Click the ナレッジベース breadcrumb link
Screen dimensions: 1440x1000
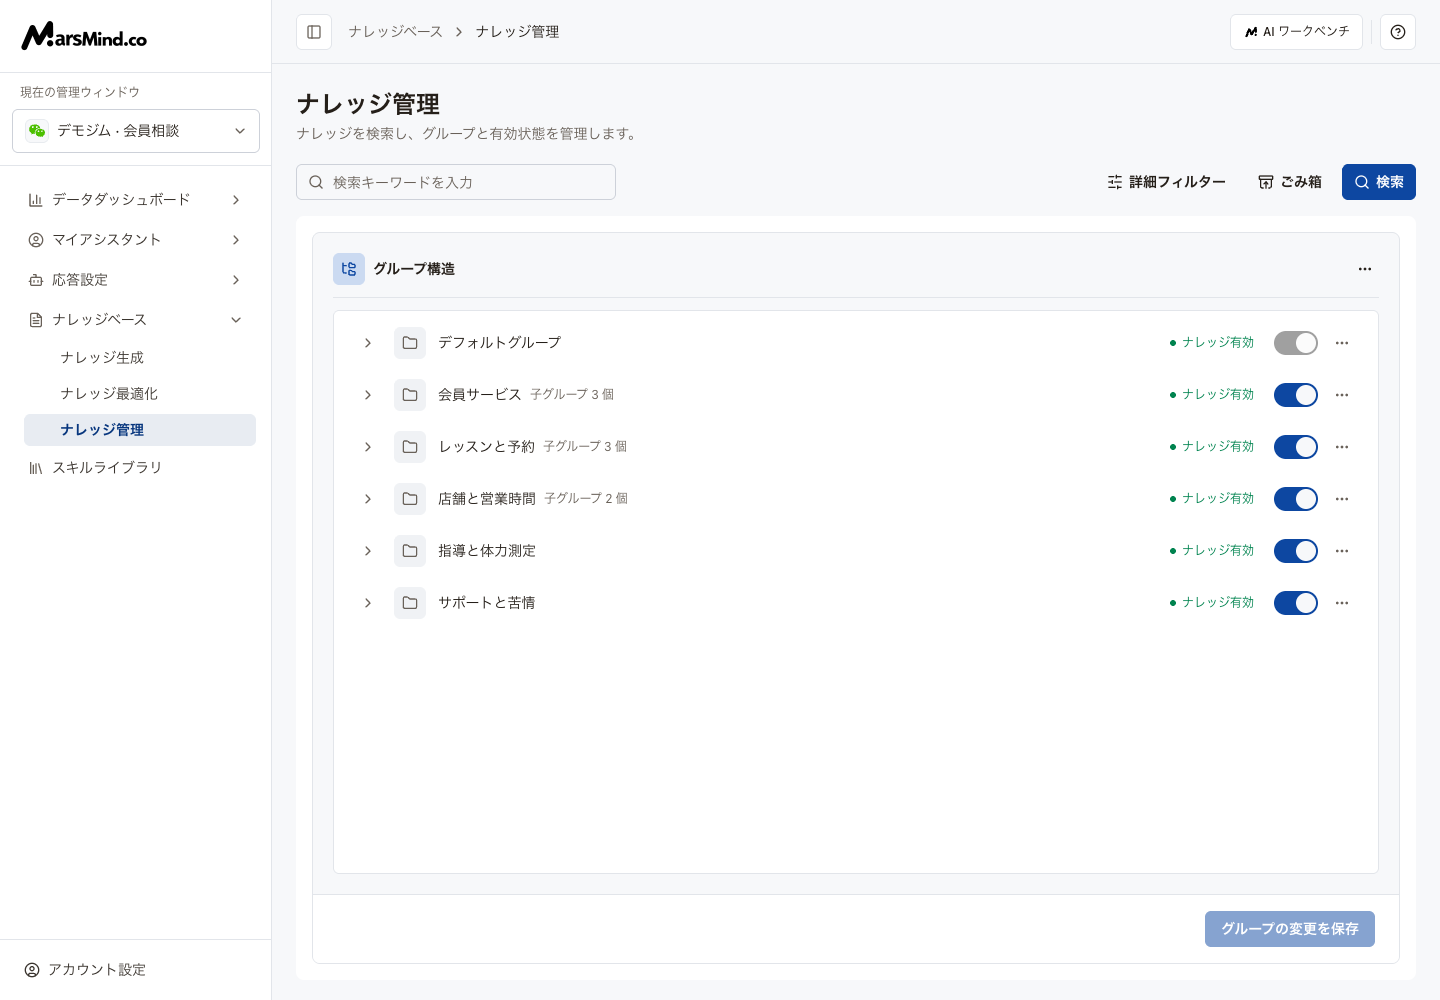click(395, 32)
